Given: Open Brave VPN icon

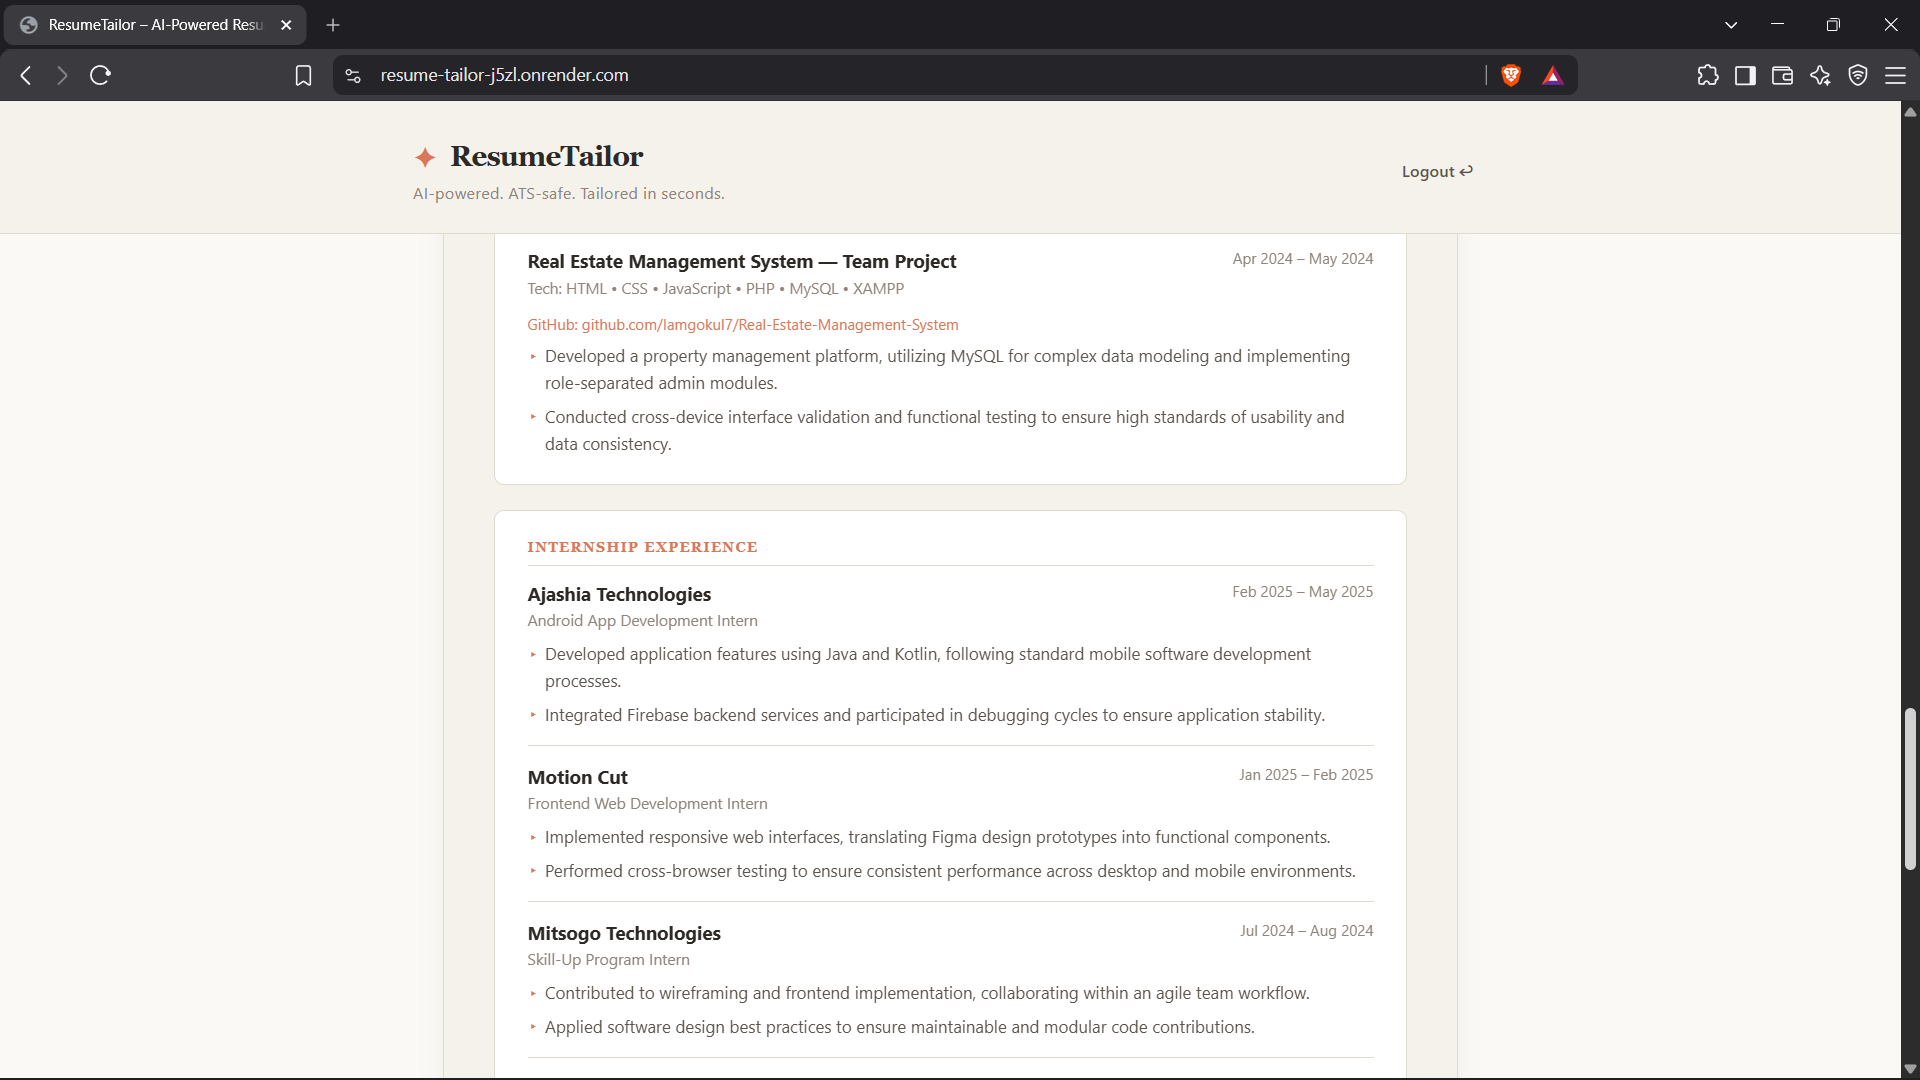Looking at the screenshot, I should tap(1858, 75).
